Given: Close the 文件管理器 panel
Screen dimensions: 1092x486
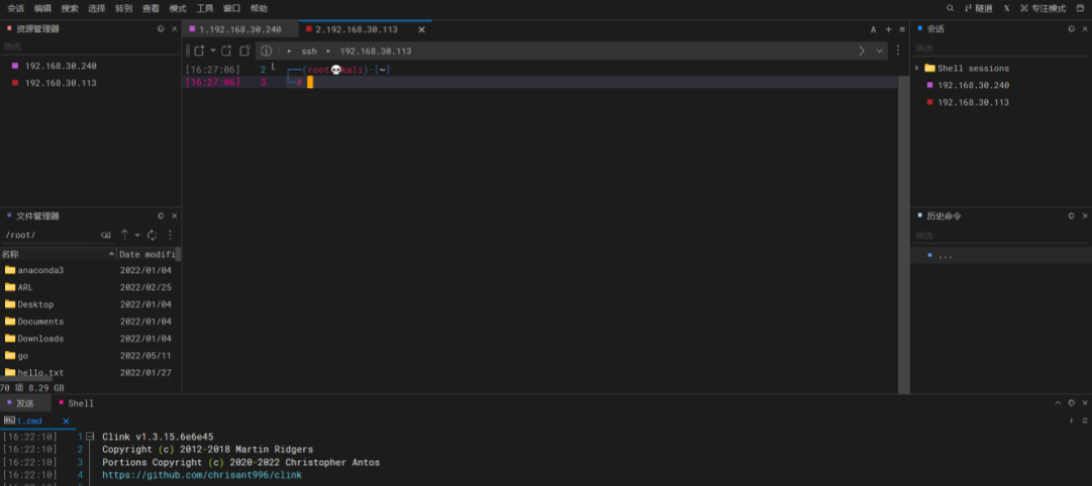Looking at the screenshot, I should [x=174, y=216].
